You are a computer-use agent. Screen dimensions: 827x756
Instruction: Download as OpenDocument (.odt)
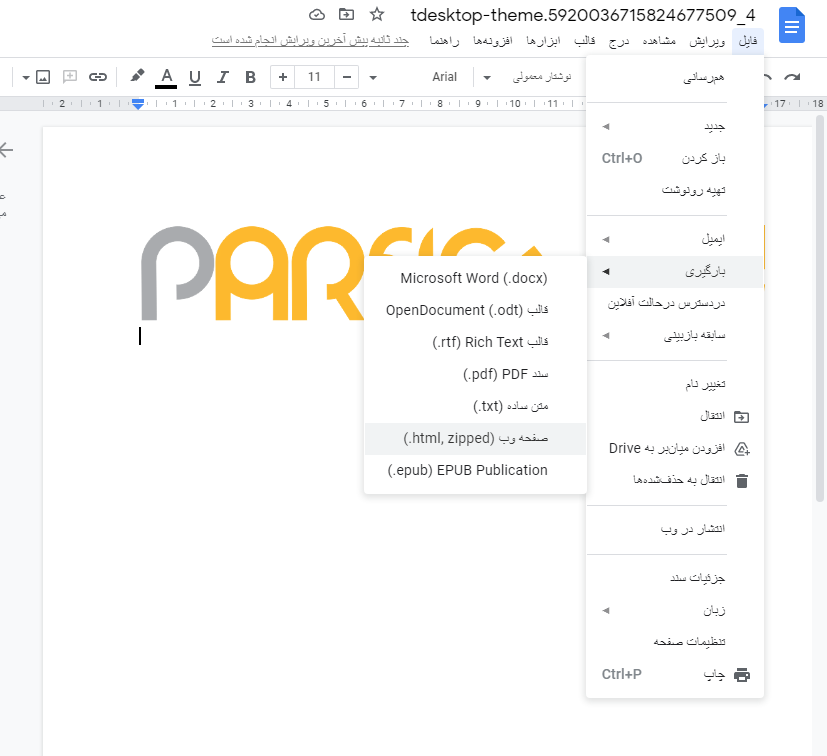click(x=475, y=310)
